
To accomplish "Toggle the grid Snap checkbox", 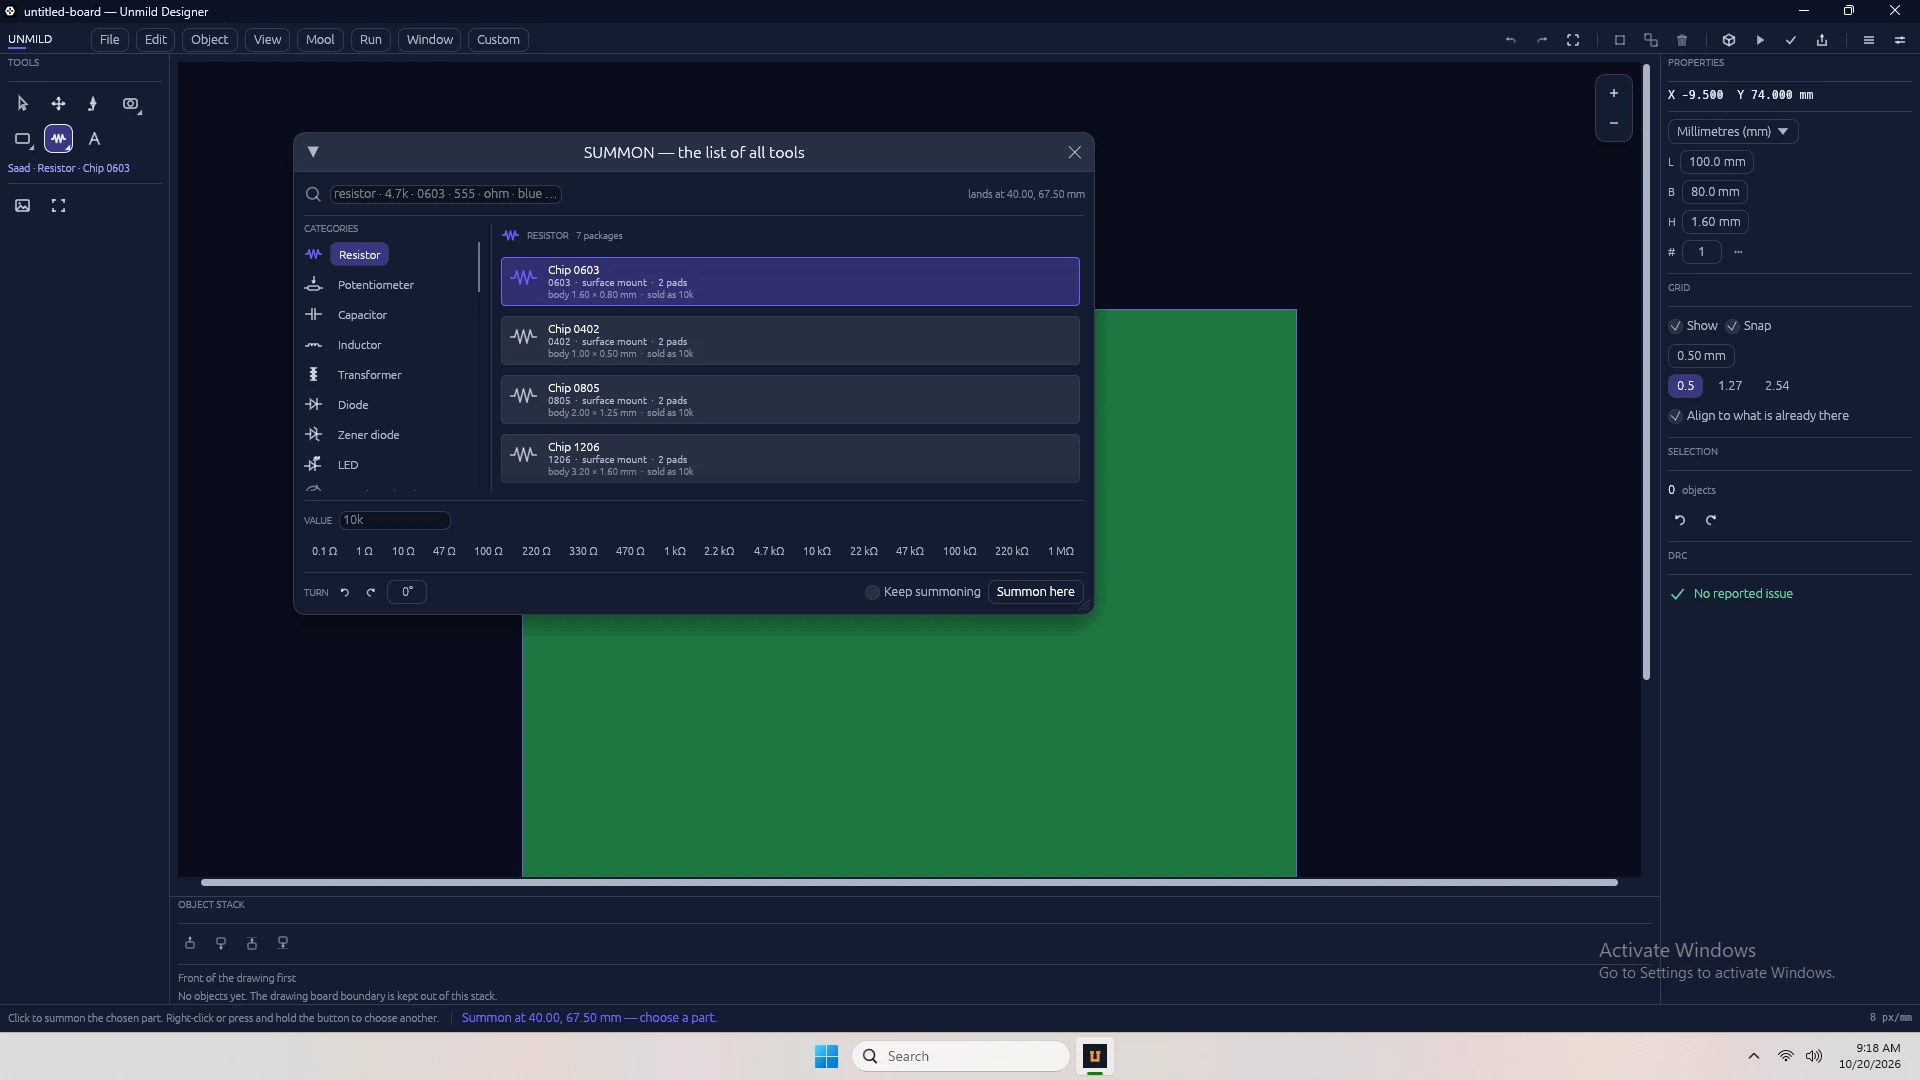I will point(1733,326).
